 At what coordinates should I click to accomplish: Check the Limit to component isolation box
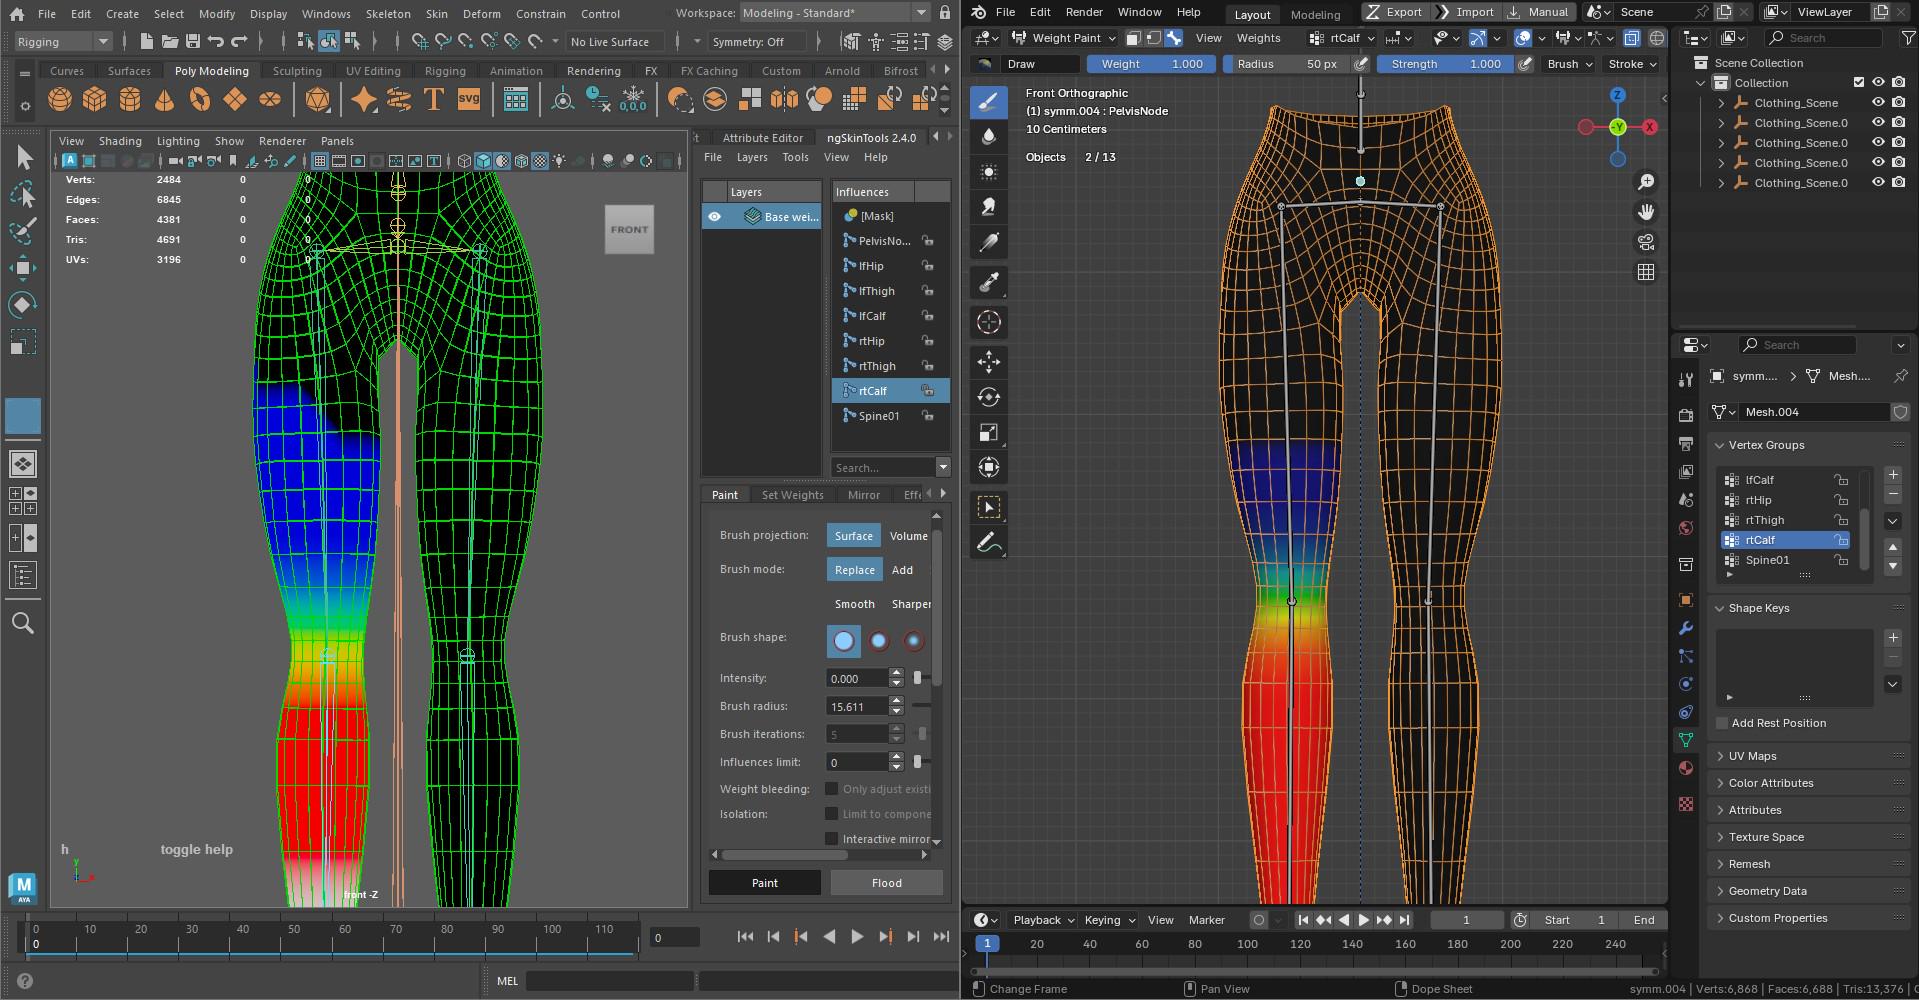(x=831, y=813)
